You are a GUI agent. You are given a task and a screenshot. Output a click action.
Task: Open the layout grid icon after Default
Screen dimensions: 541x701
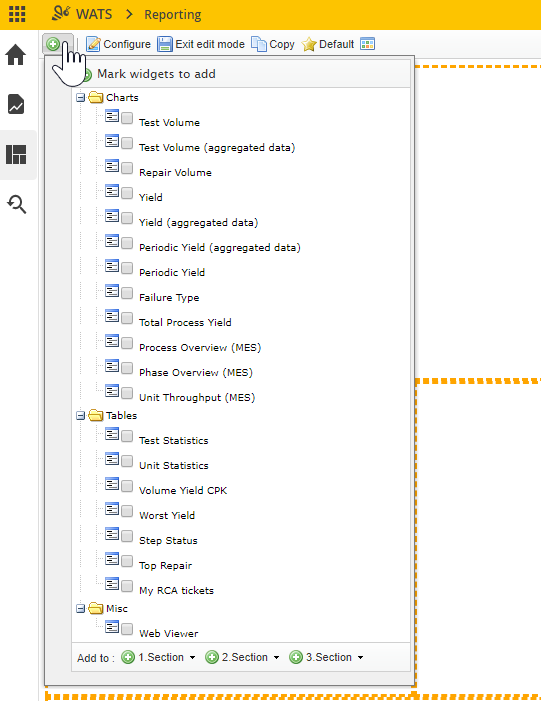pyautogui.click(x=368, y=44)
